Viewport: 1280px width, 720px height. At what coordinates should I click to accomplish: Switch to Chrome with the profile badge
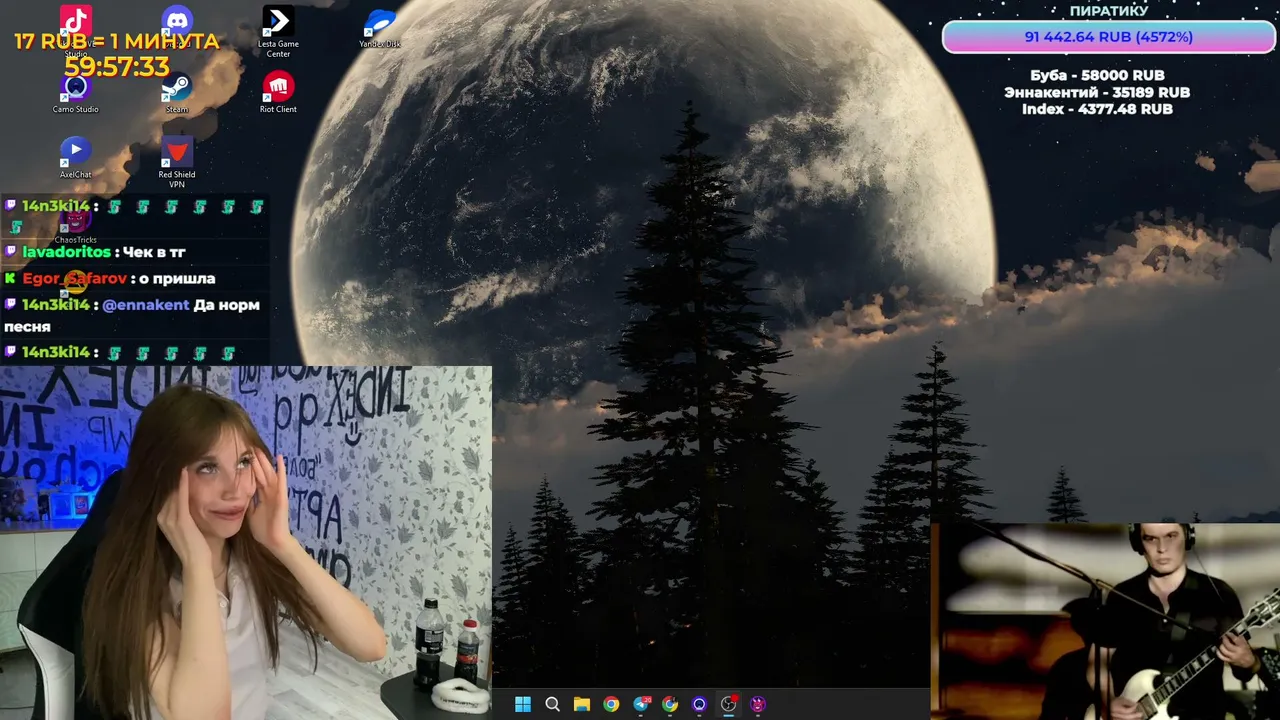coord(670,704)
